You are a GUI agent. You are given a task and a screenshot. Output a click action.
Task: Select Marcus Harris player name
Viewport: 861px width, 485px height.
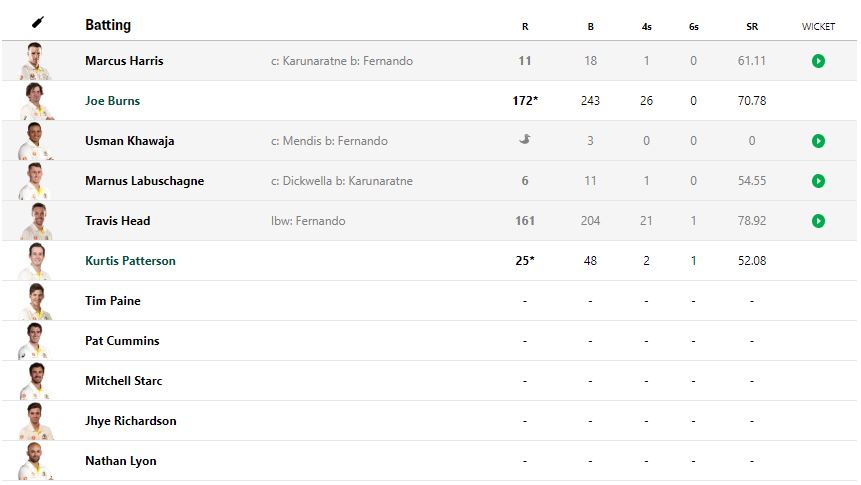(124, 61)
